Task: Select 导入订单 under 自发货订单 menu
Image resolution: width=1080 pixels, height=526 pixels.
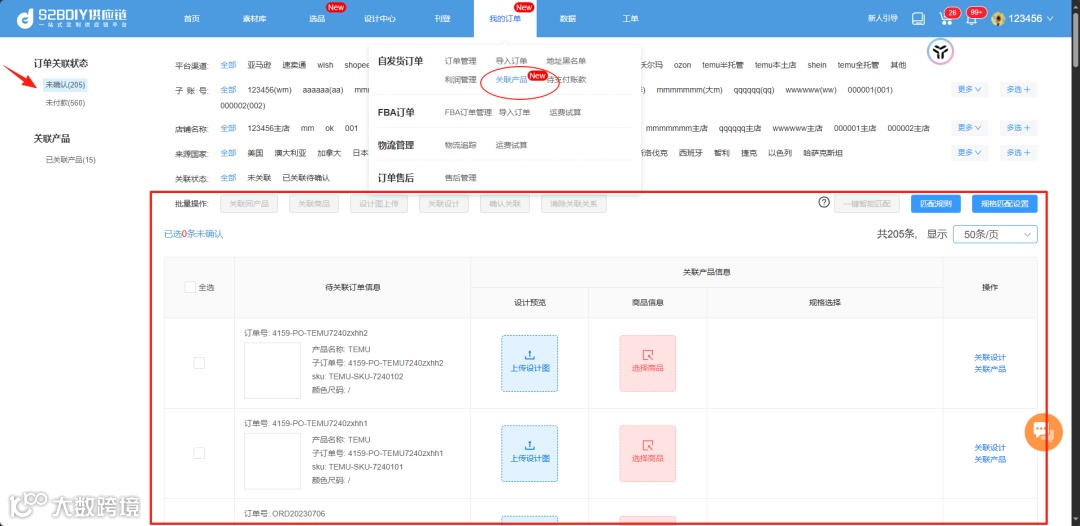Action: [511, 61]
